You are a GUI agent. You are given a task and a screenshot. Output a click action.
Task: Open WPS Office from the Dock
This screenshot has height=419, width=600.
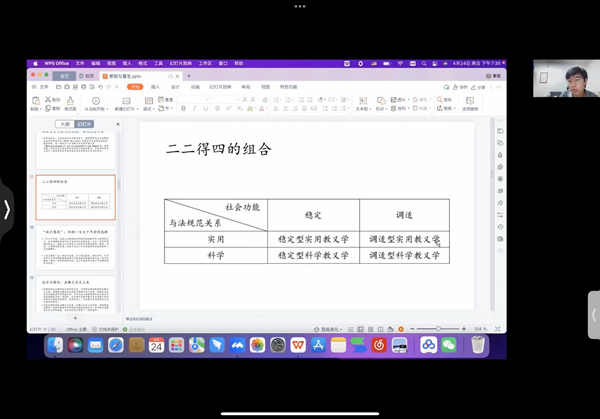(298, 345)
